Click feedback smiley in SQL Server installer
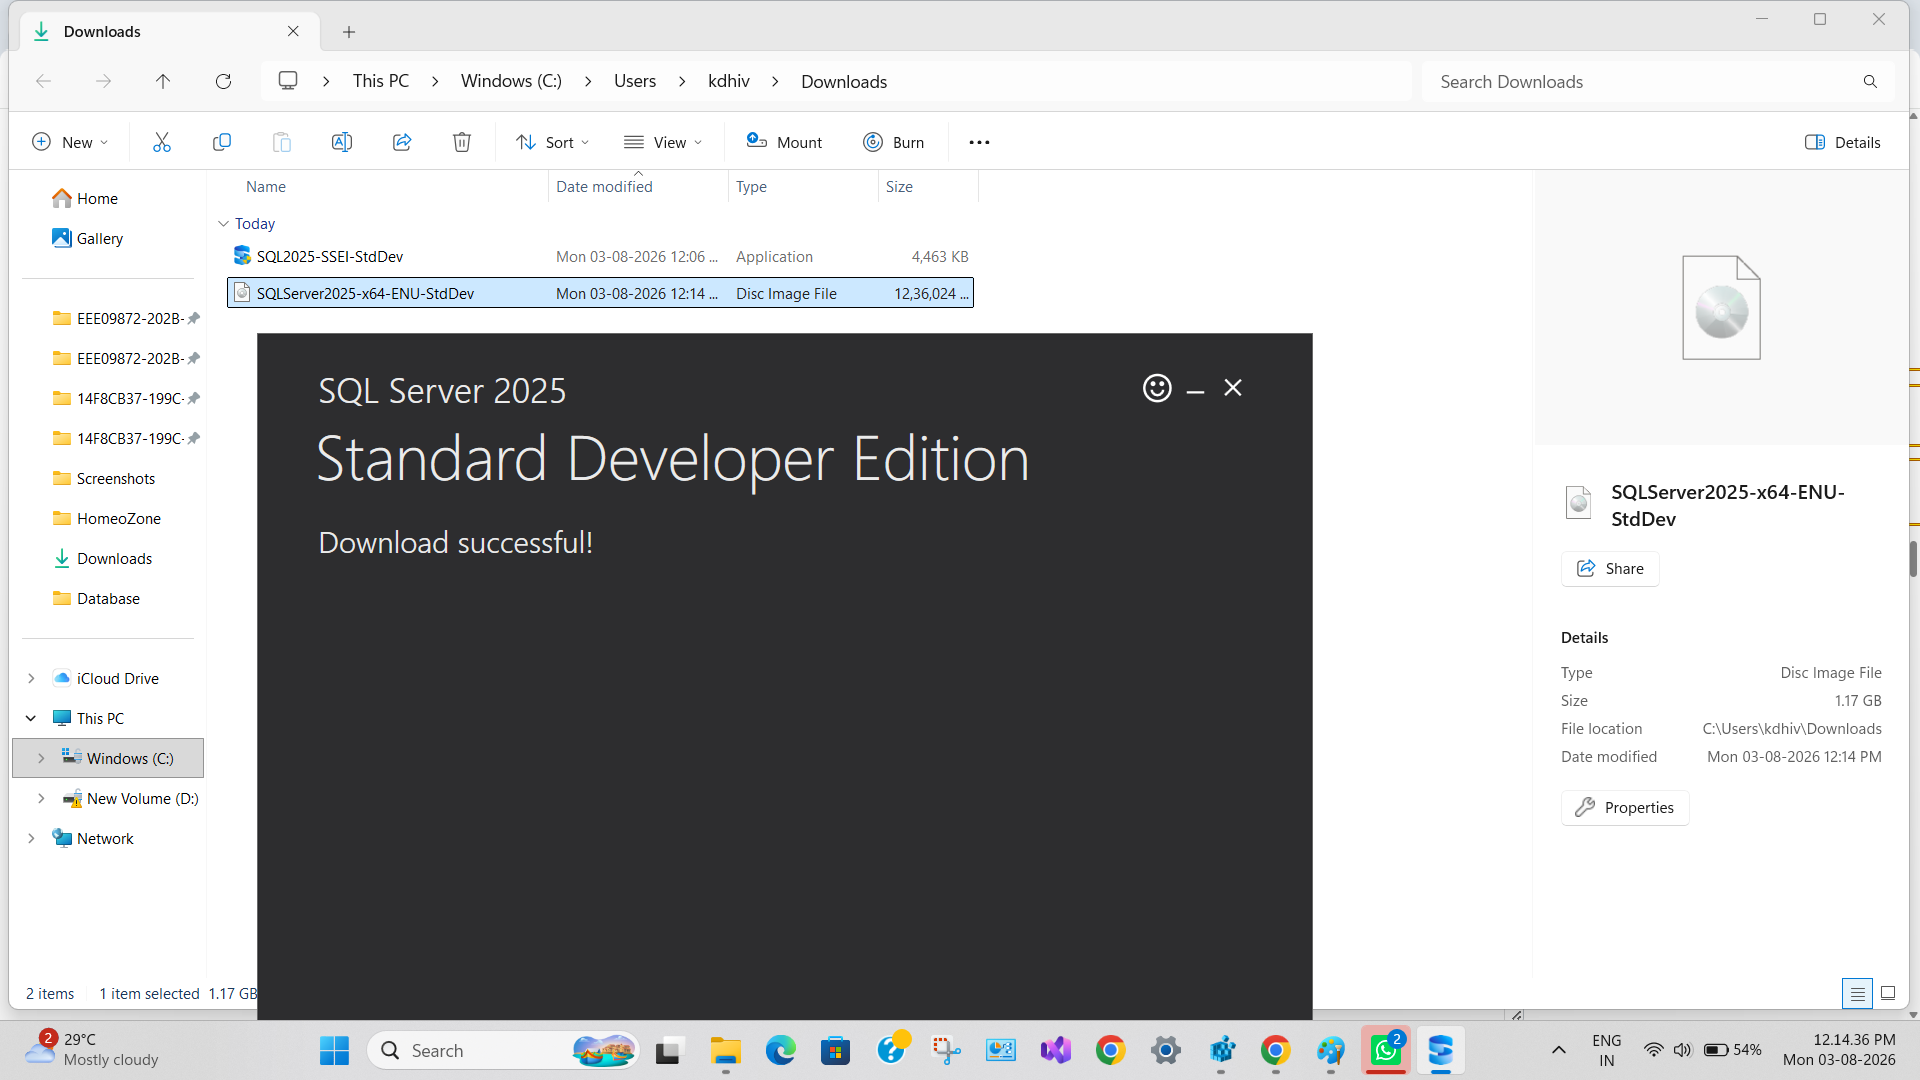 (1157, 388)
